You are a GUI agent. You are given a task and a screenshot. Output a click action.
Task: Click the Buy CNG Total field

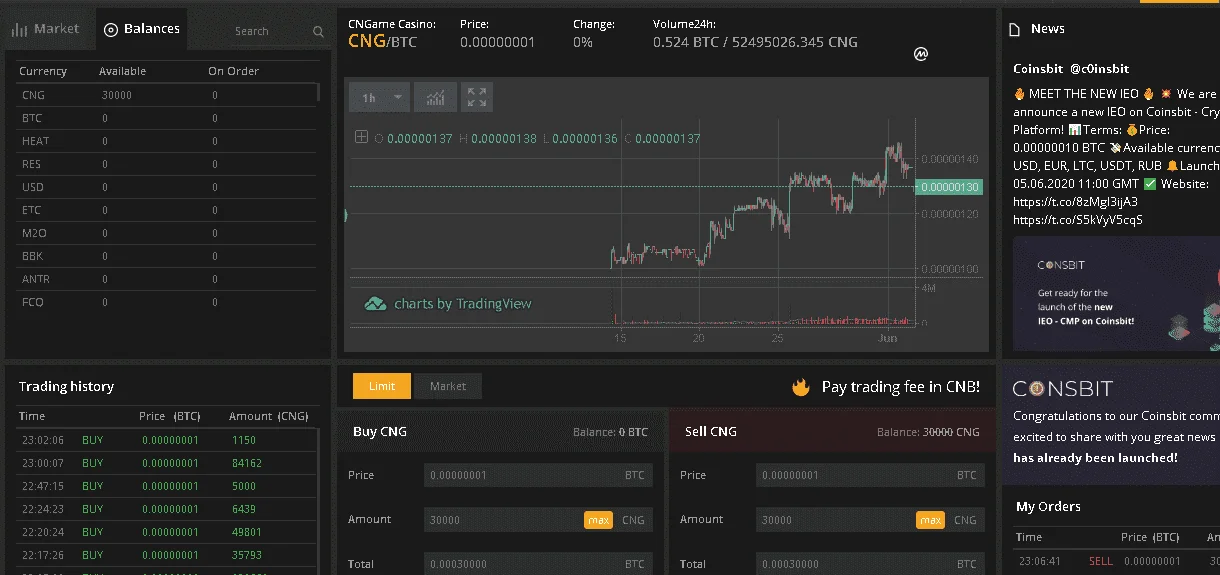click(538, 564)
